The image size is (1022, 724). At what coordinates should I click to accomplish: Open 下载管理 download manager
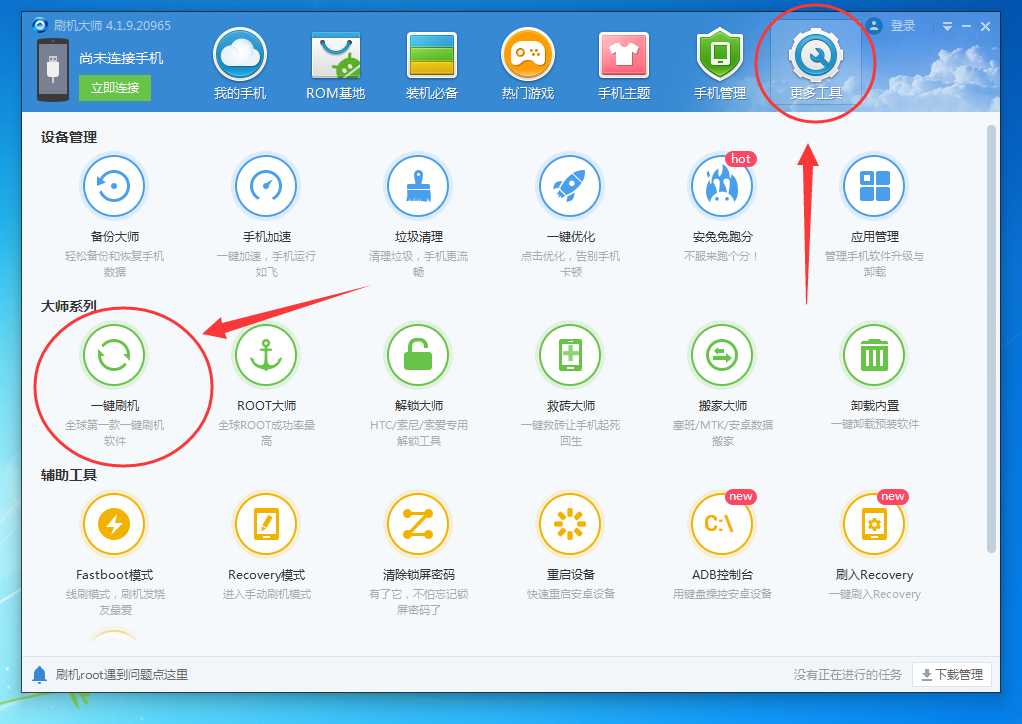[950, 674]
